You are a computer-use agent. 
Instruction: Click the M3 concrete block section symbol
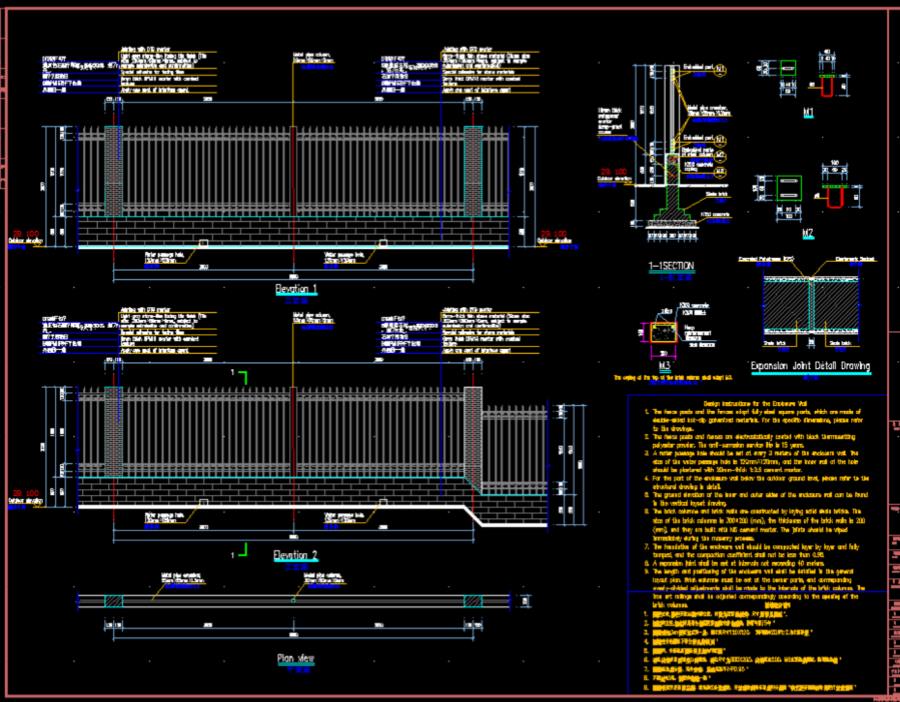662,331
